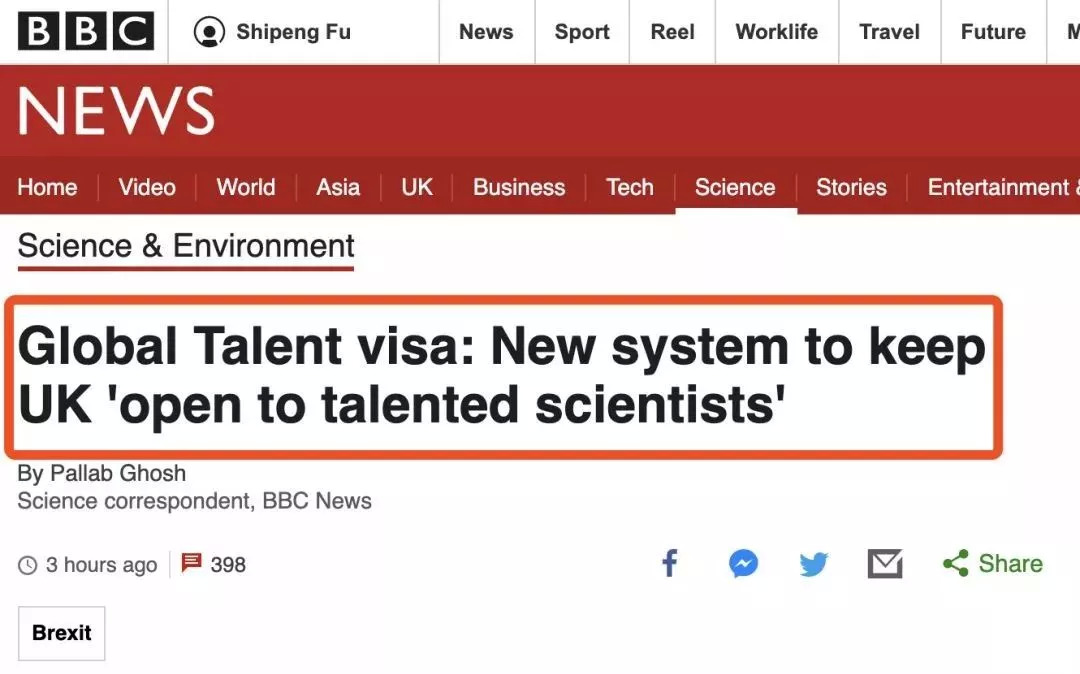Viewport: 1080px width, 674px height.
Task: Share the article on Twitter
Action: pos(814,564)
